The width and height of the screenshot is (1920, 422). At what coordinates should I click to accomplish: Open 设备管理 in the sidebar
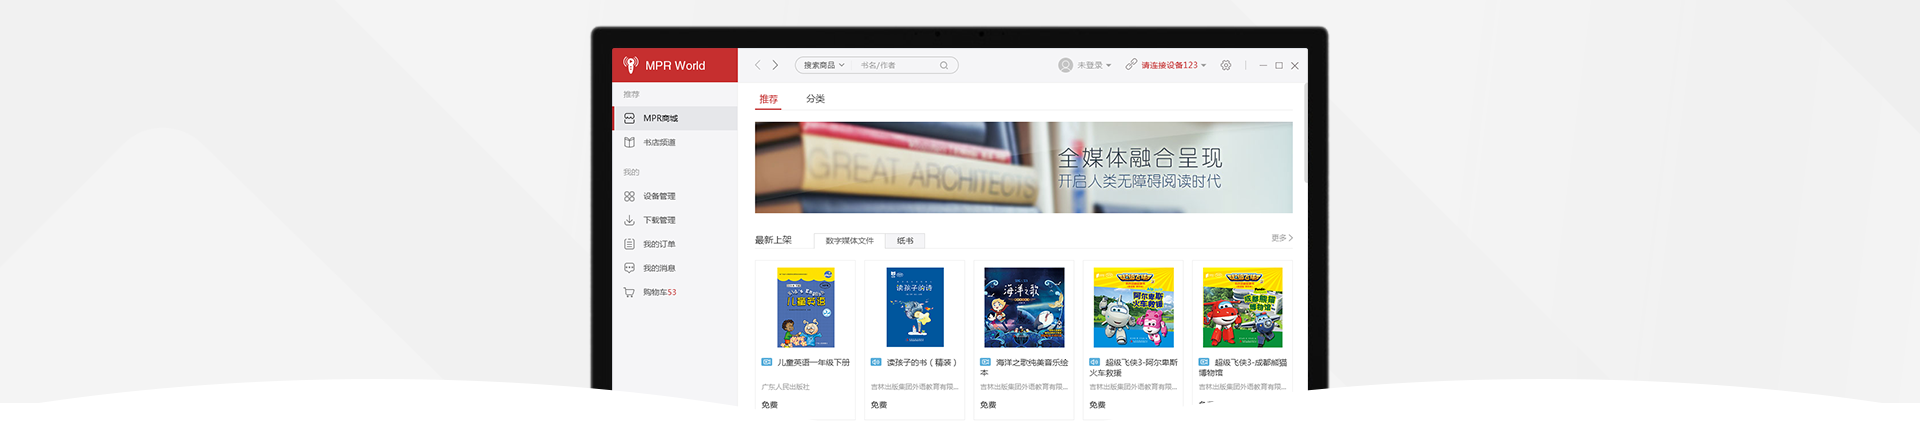pyautogui.click(x=675, y=196)
